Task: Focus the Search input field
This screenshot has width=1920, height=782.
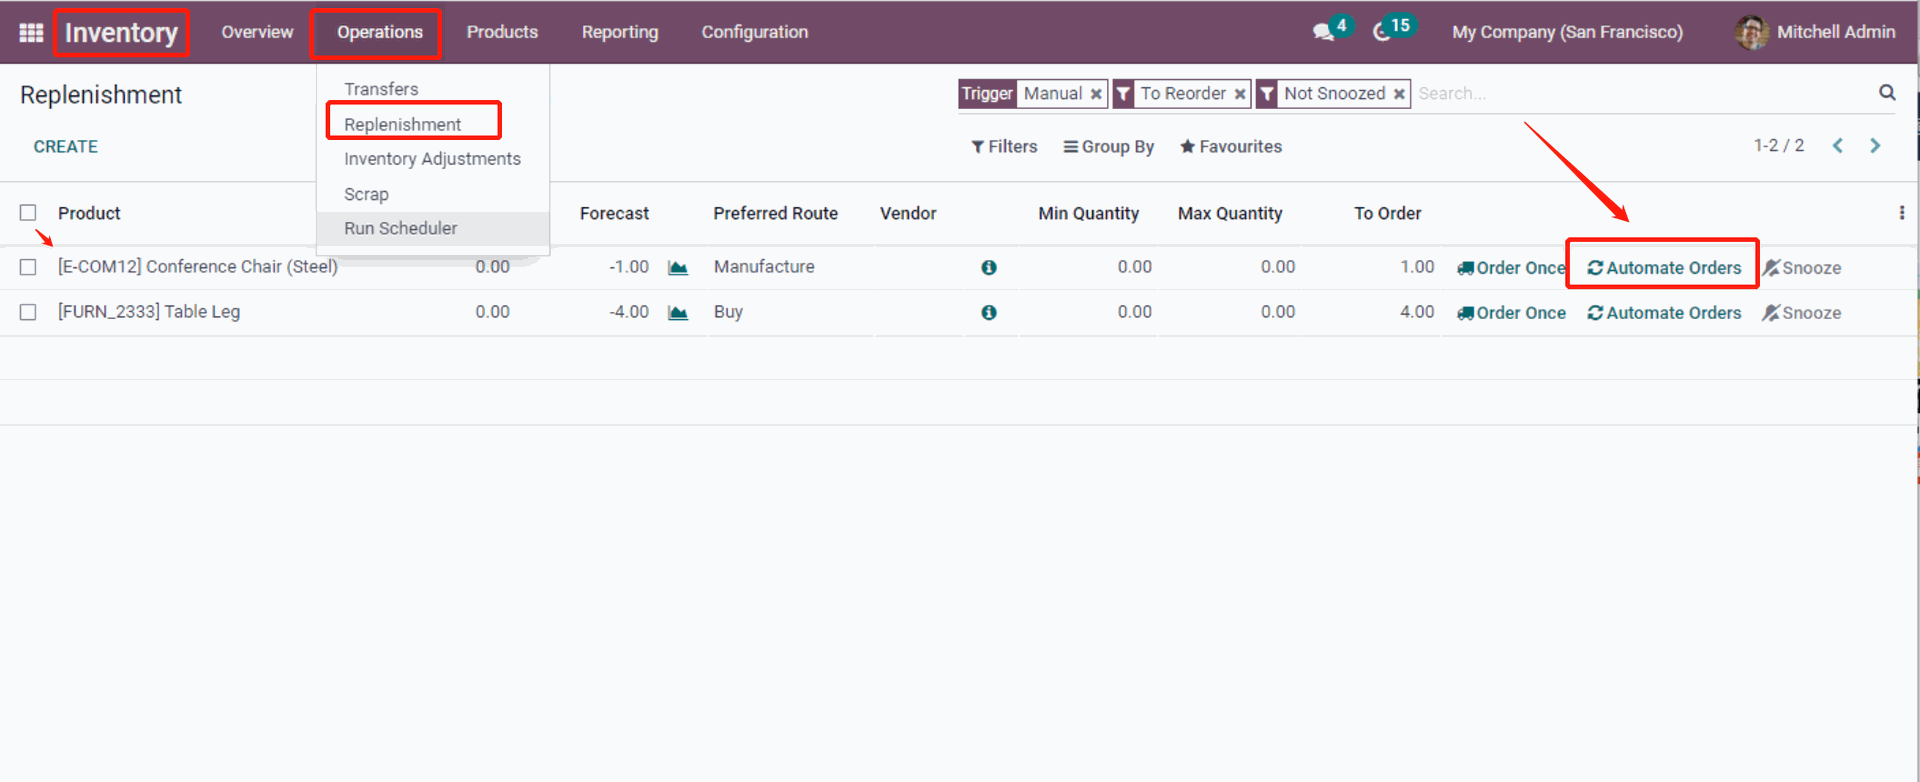Action: [1640, 94]
